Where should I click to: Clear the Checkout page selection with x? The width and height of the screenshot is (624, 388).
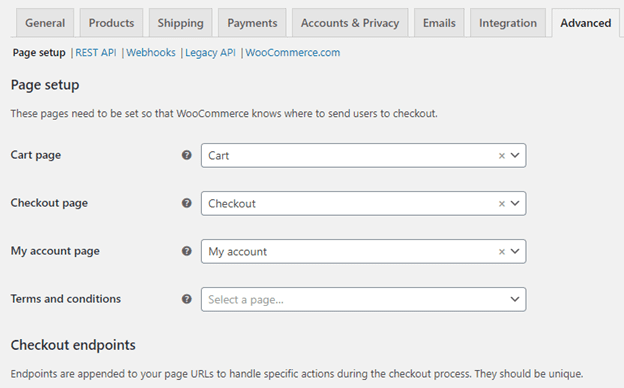(502, 204)
